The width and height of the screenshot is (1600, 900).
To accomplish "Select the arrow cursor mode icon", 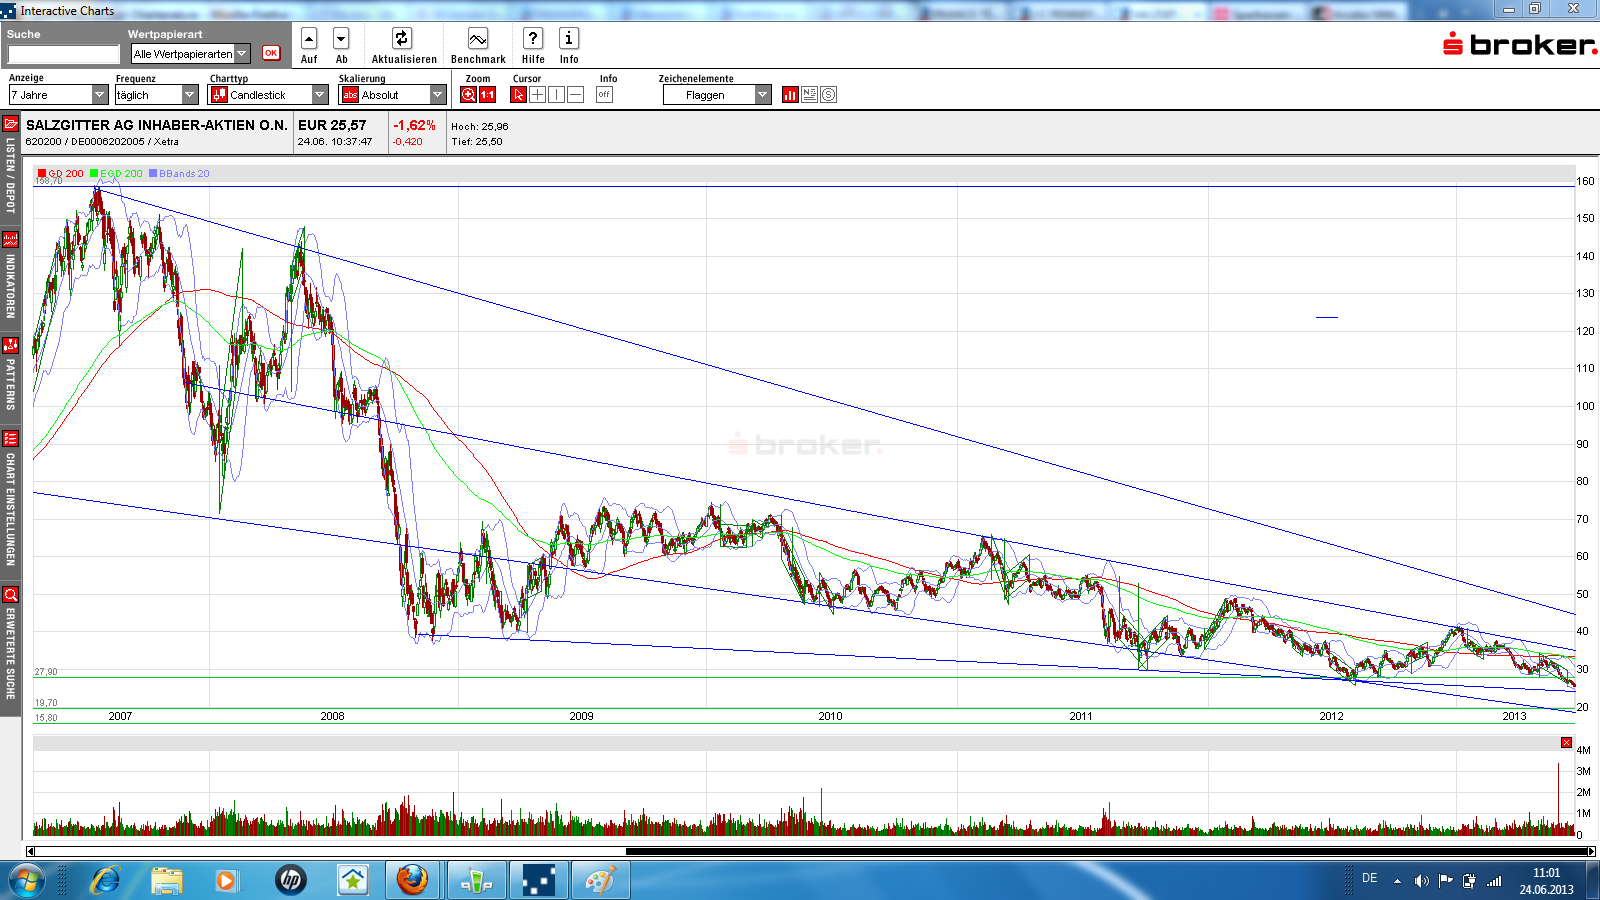I will [518, 95].
